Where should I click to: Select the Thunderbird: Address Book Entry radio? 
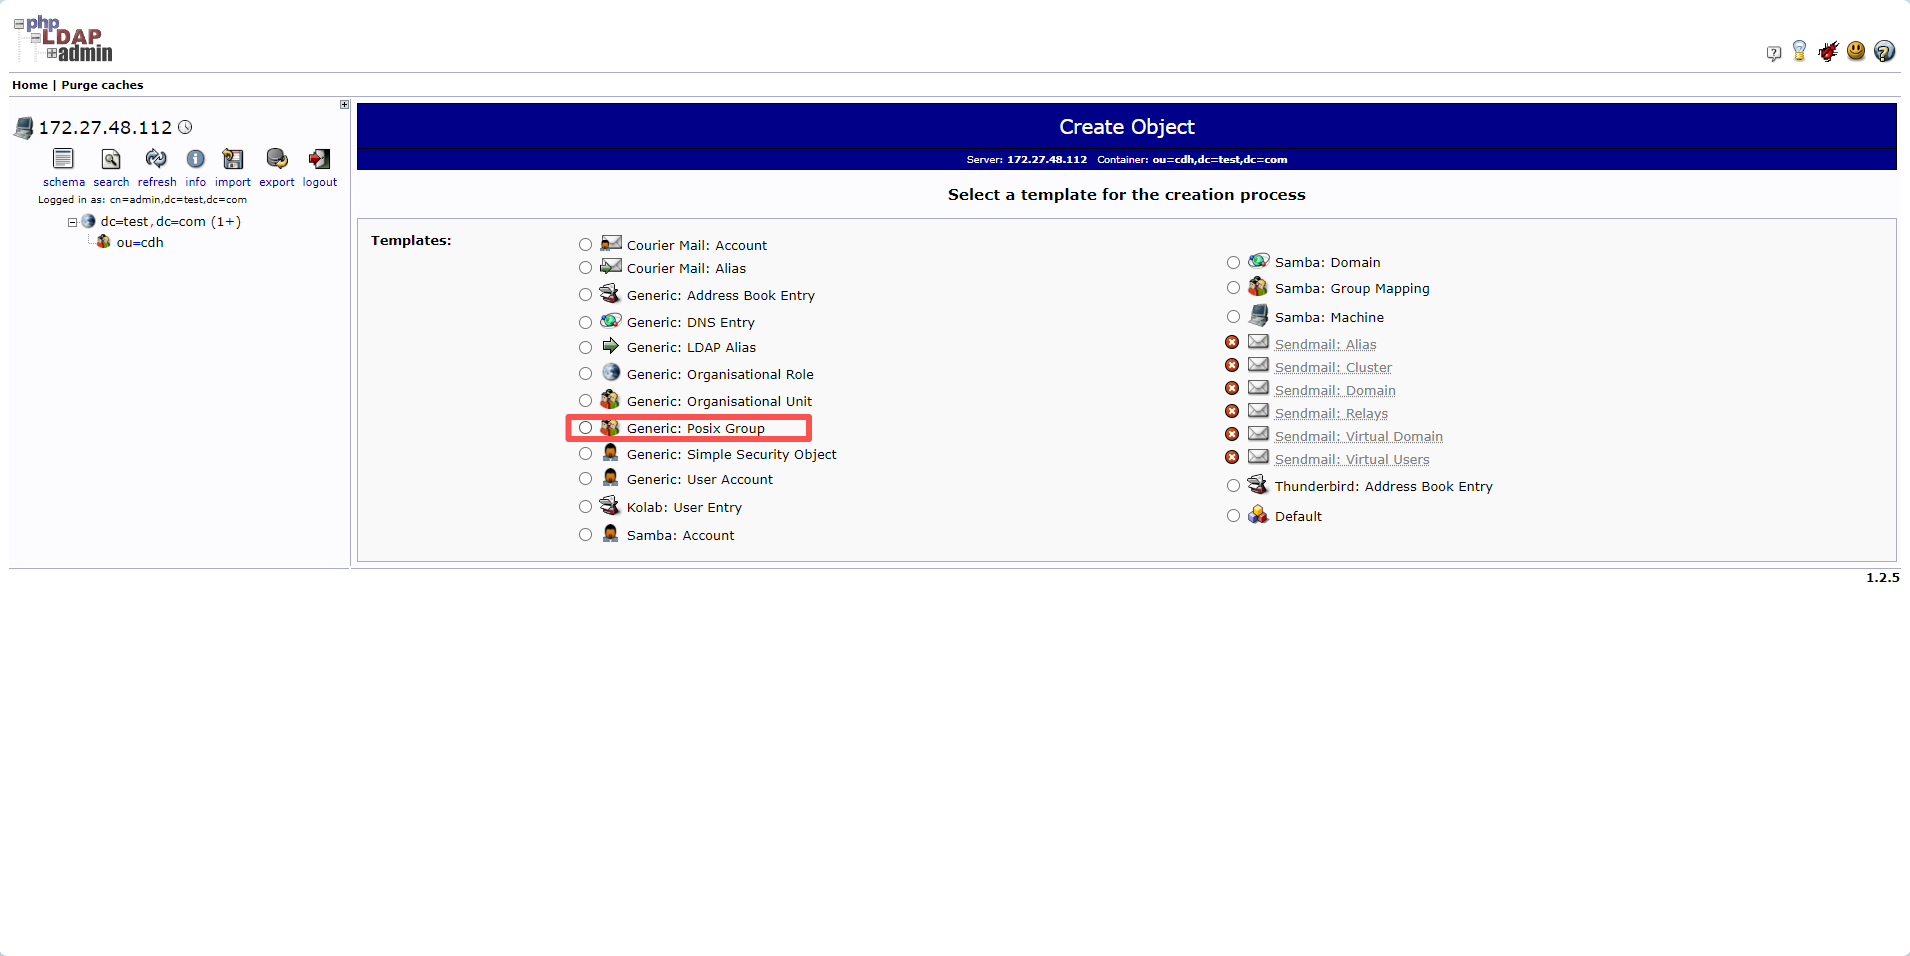click(1233, 486)
